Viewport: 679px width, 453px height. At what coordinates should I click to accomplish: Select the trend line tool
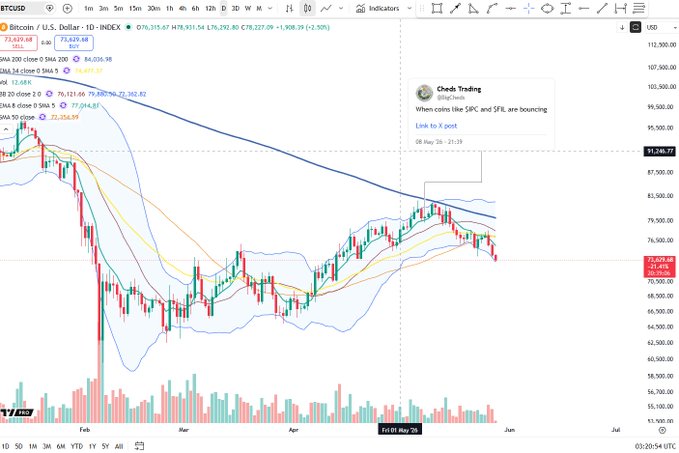click(602, 8)
